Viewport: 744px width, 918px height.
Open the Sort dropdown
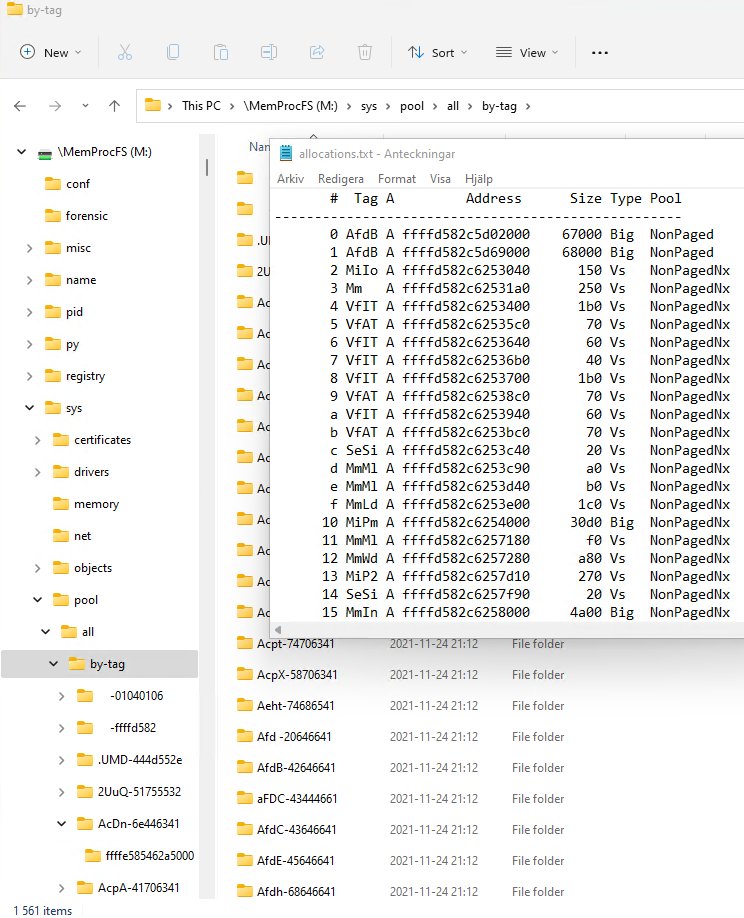click(x=438, y=53)
